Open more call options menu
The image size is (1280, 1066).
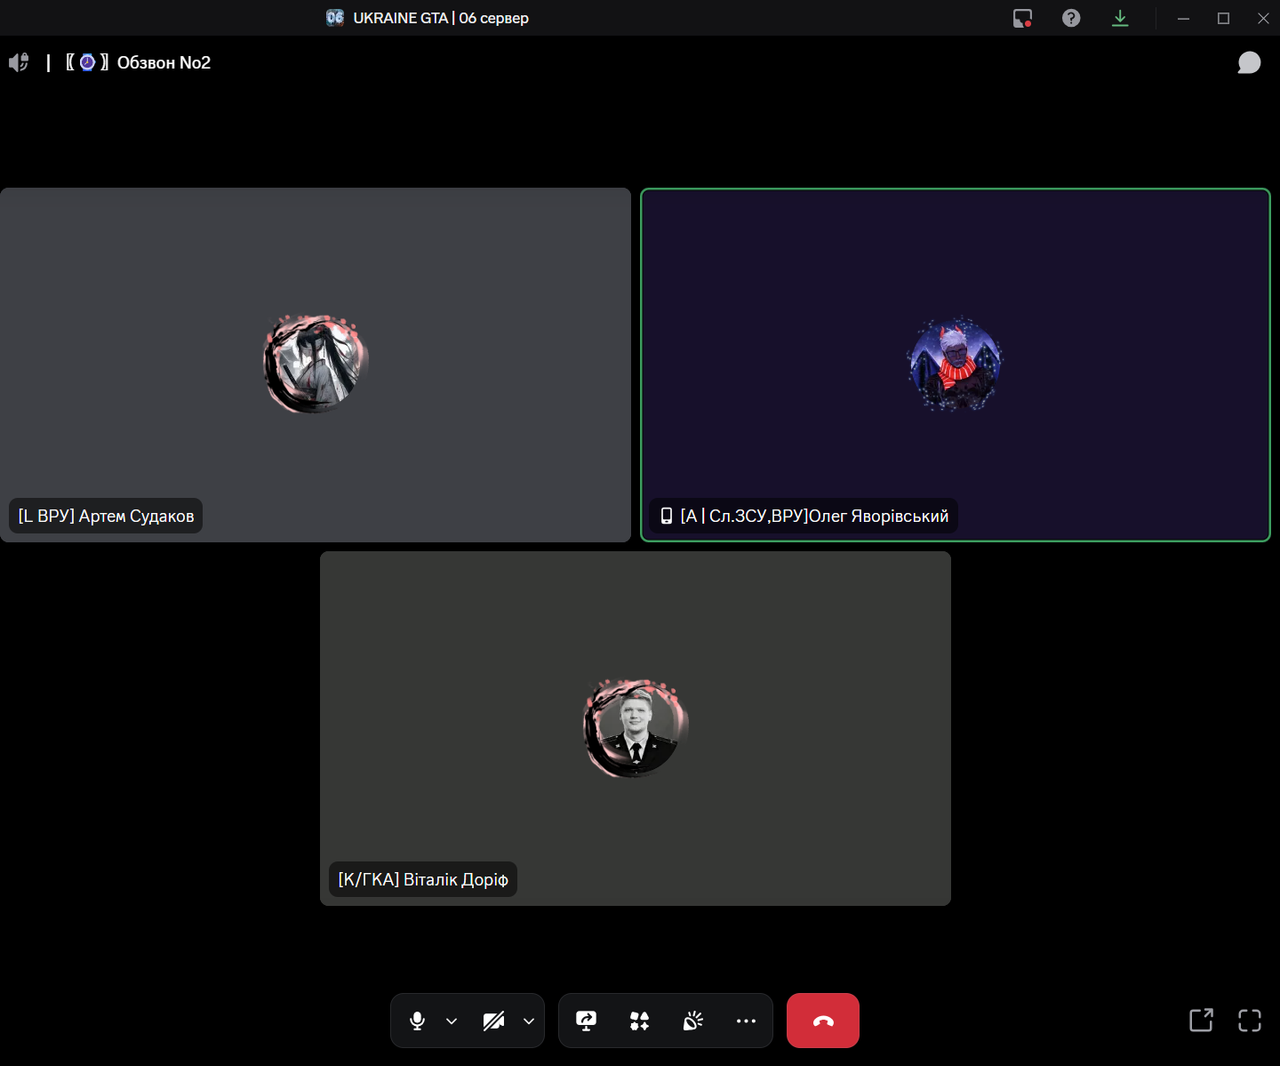(746, 1021)
